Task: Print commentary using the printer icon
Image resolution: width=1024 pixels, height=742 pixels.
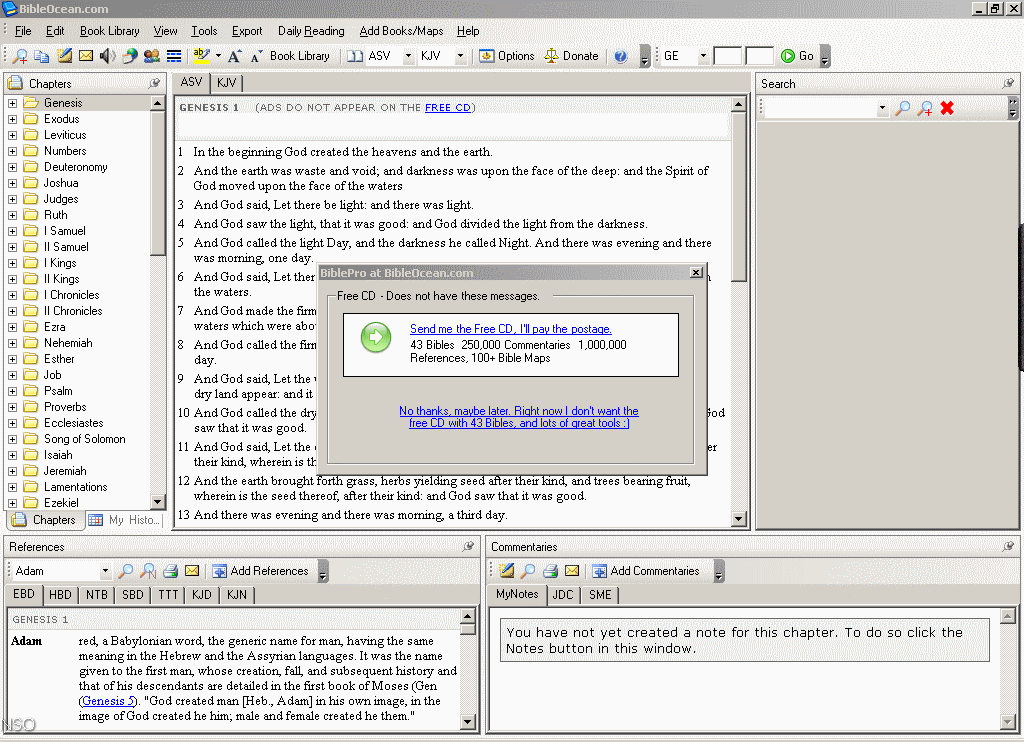Action: tap(551, 571)
